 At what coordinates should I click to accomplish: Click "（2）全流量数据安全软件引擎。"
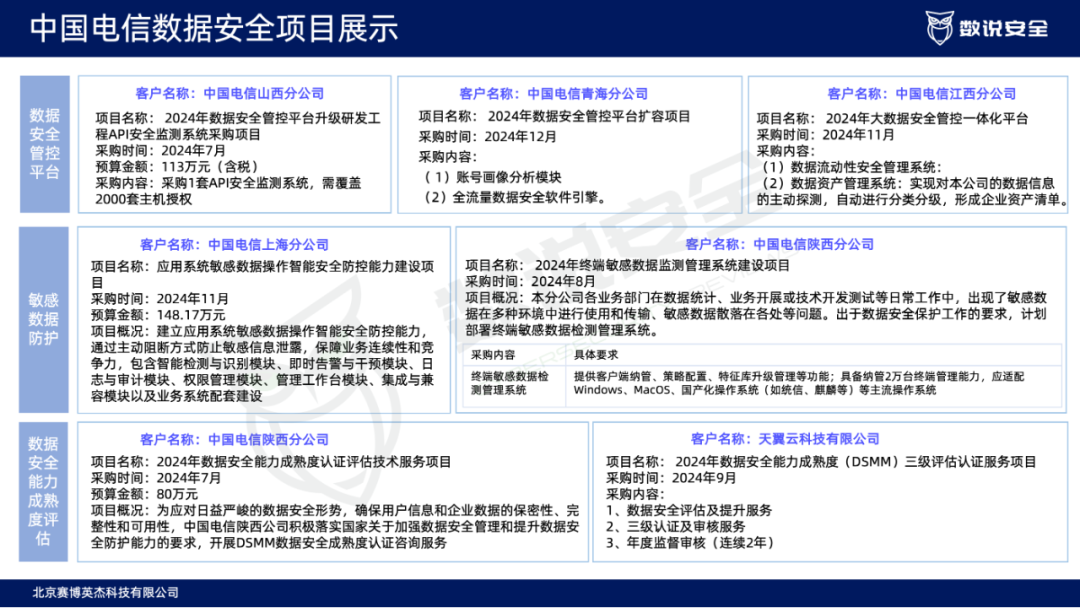pos(515,198)
